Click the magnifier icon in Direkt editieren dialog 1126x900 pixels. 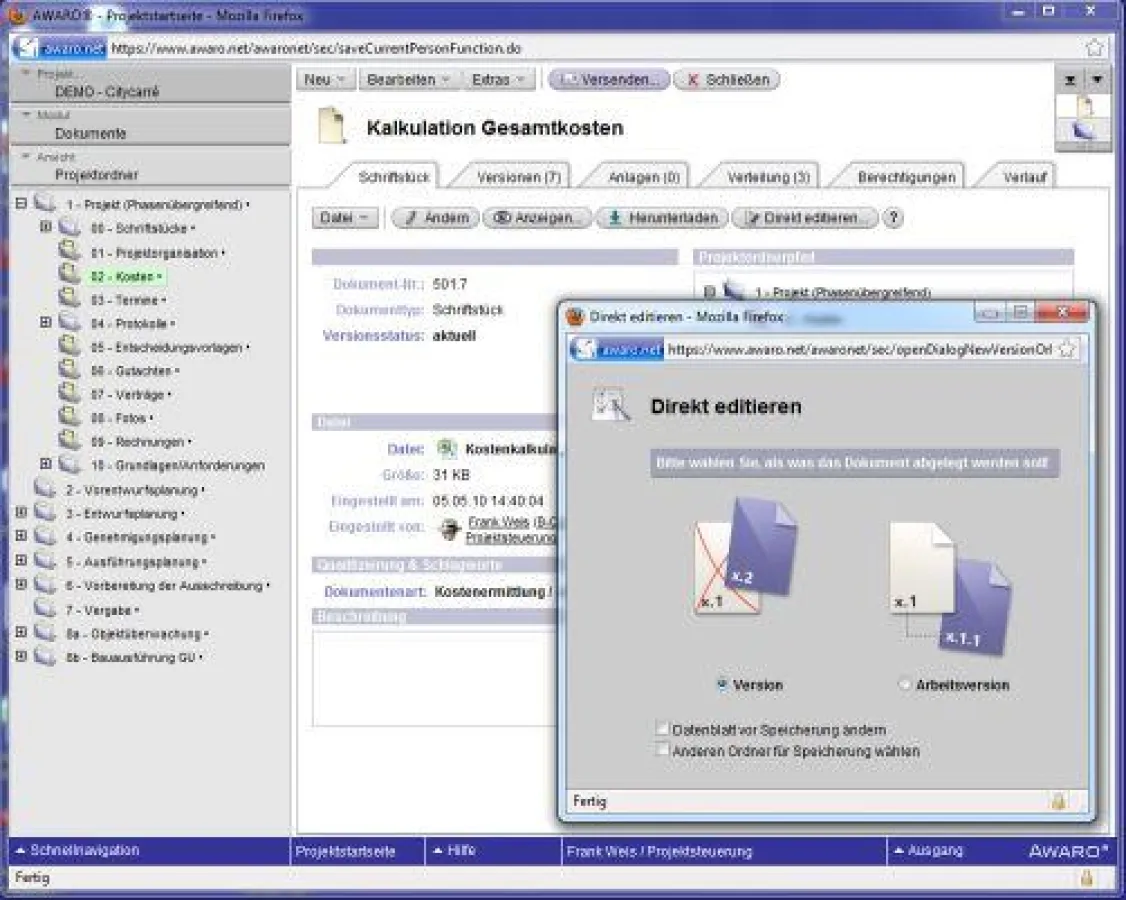coord(611,406)
